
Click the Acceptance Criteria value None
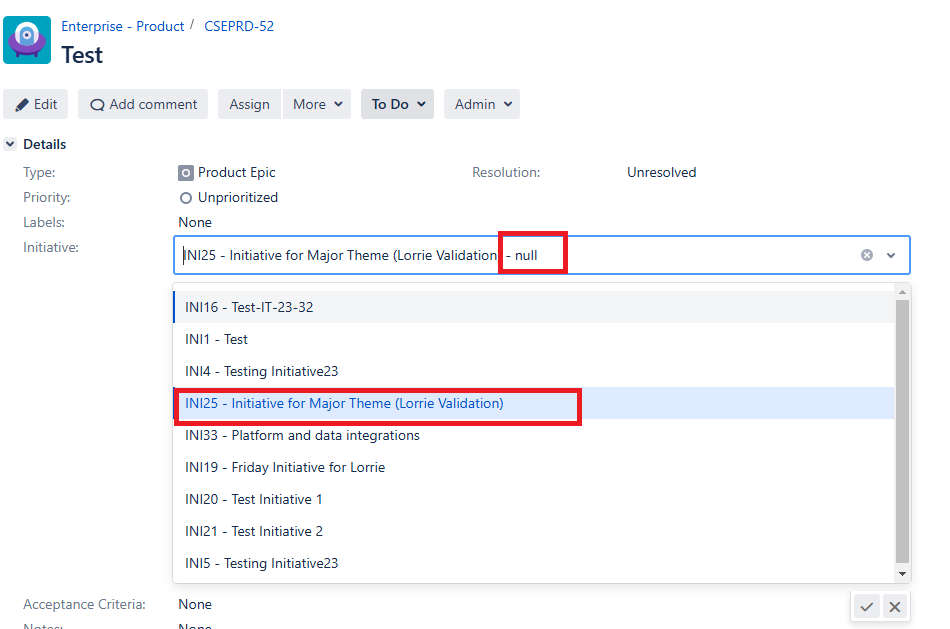tap(195, 604)
